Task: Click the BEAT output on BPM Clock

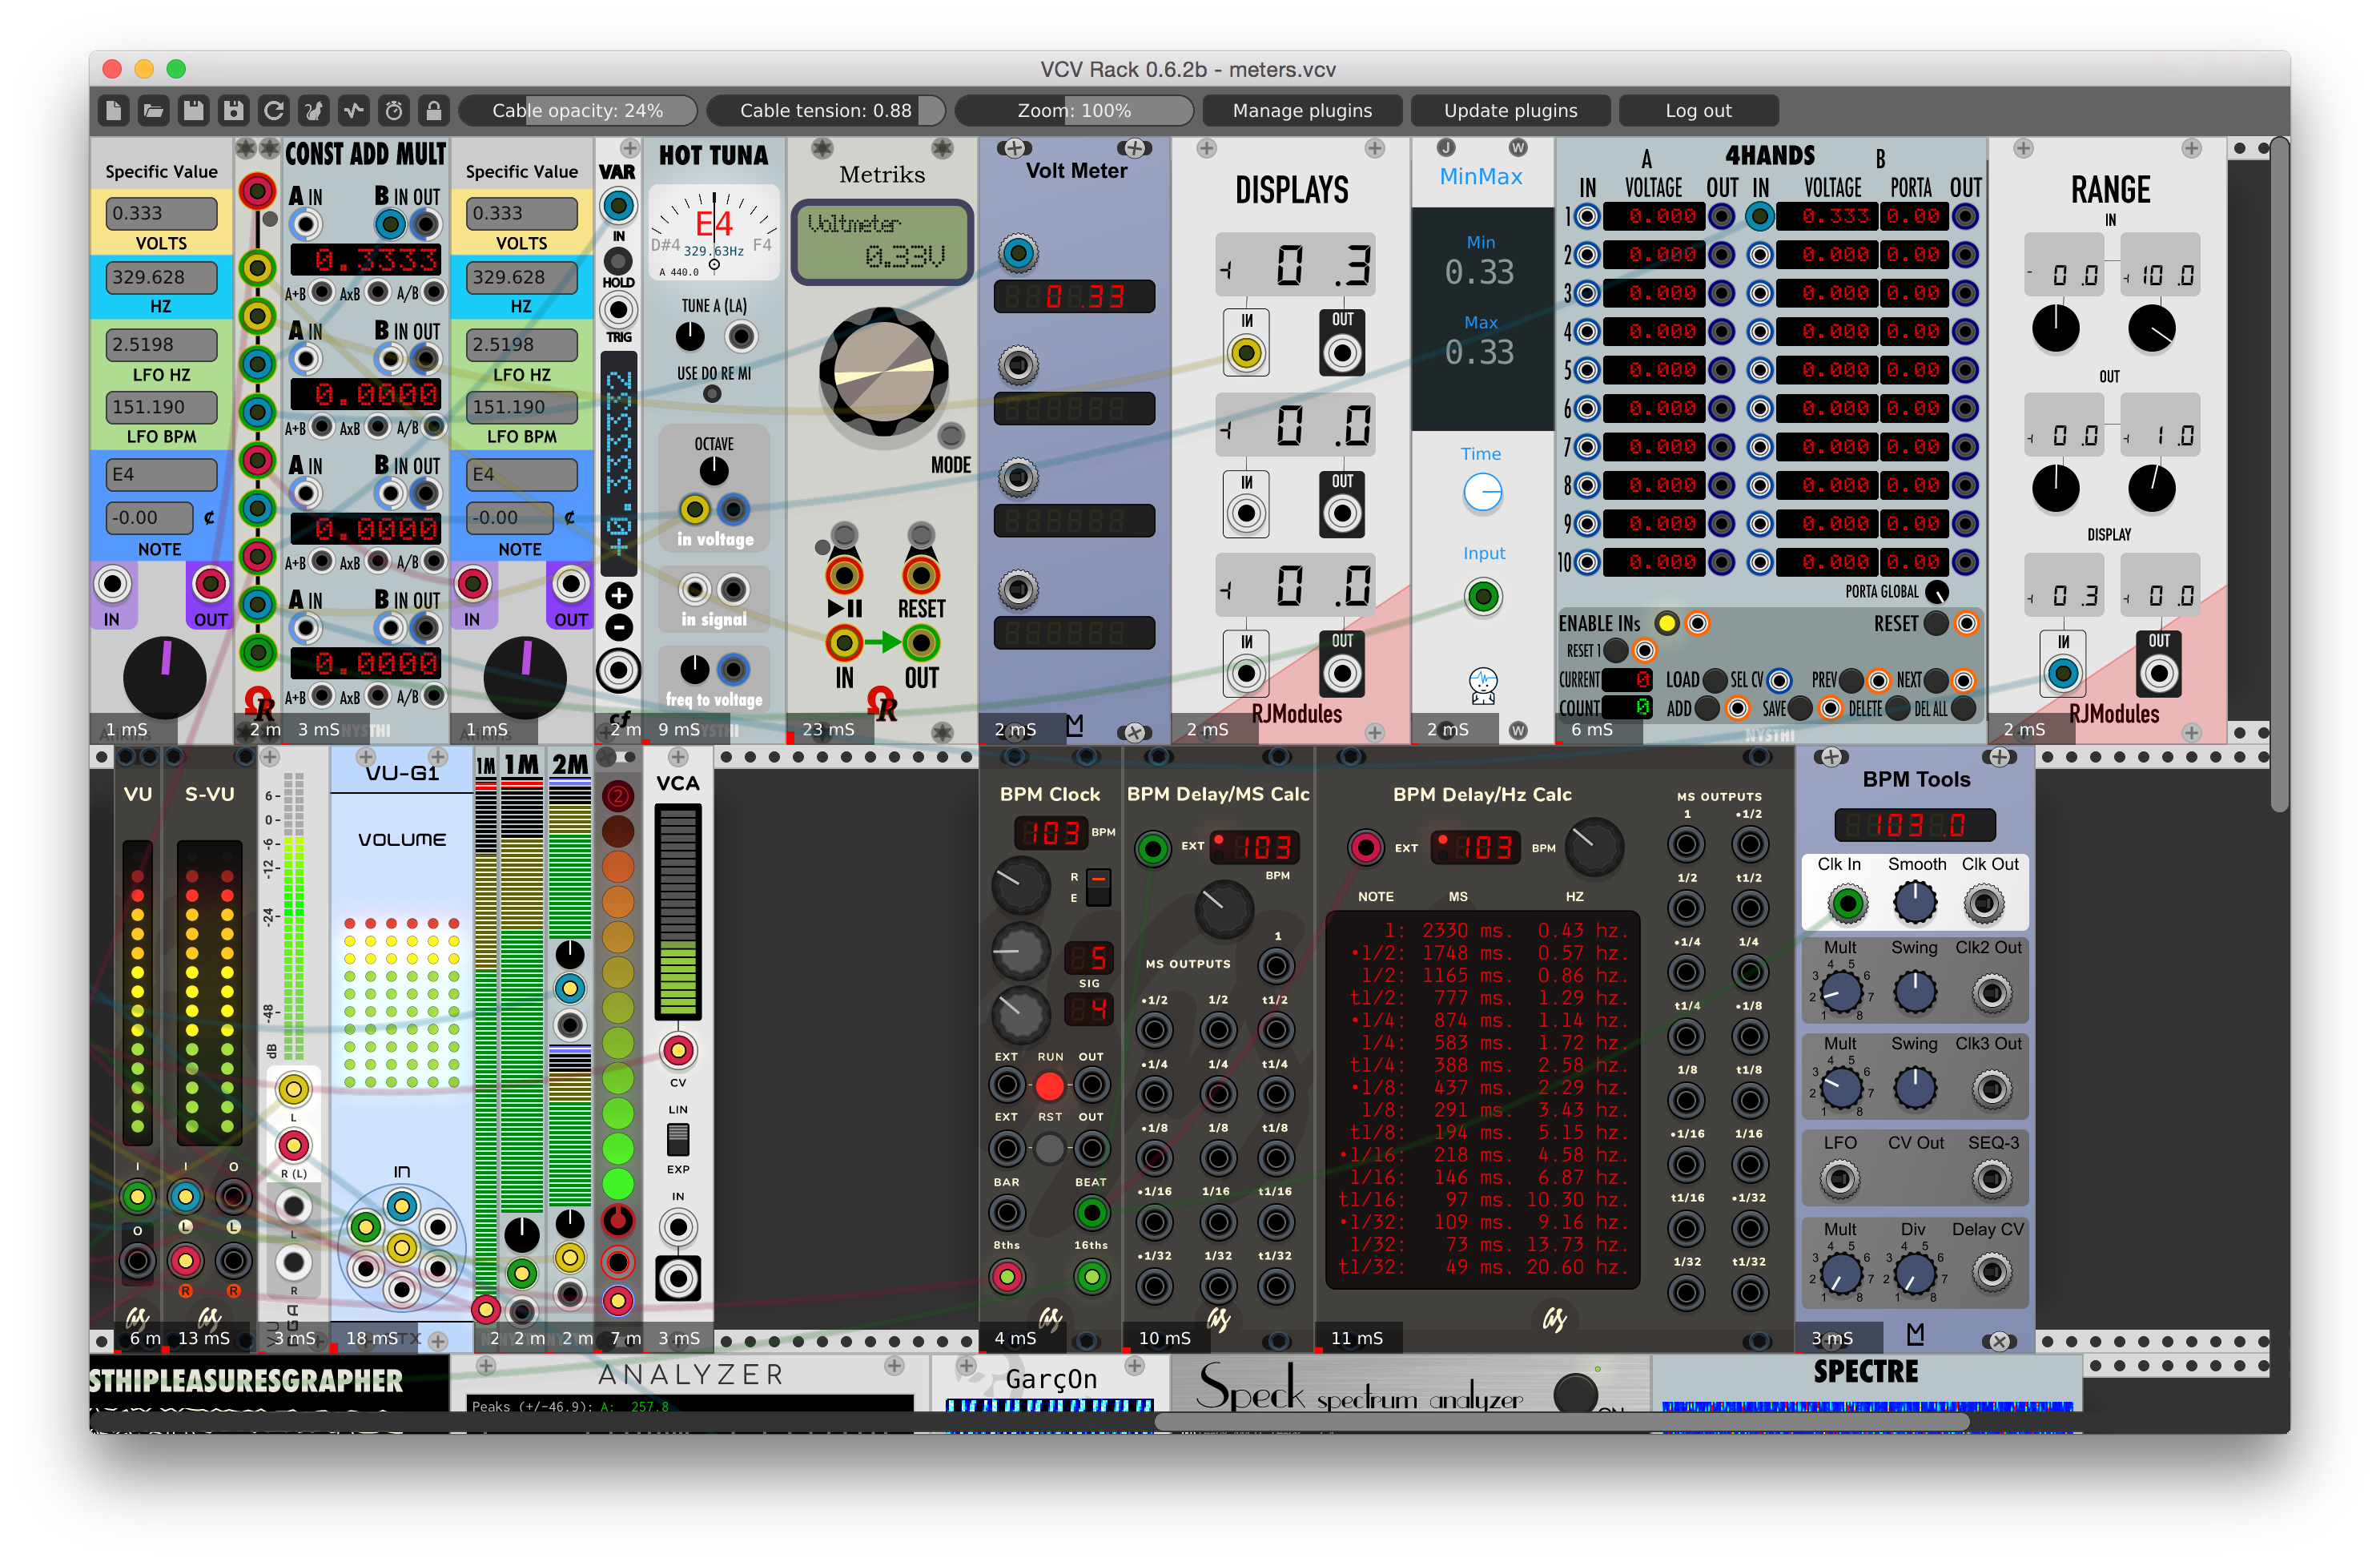Action: 1091,1213
